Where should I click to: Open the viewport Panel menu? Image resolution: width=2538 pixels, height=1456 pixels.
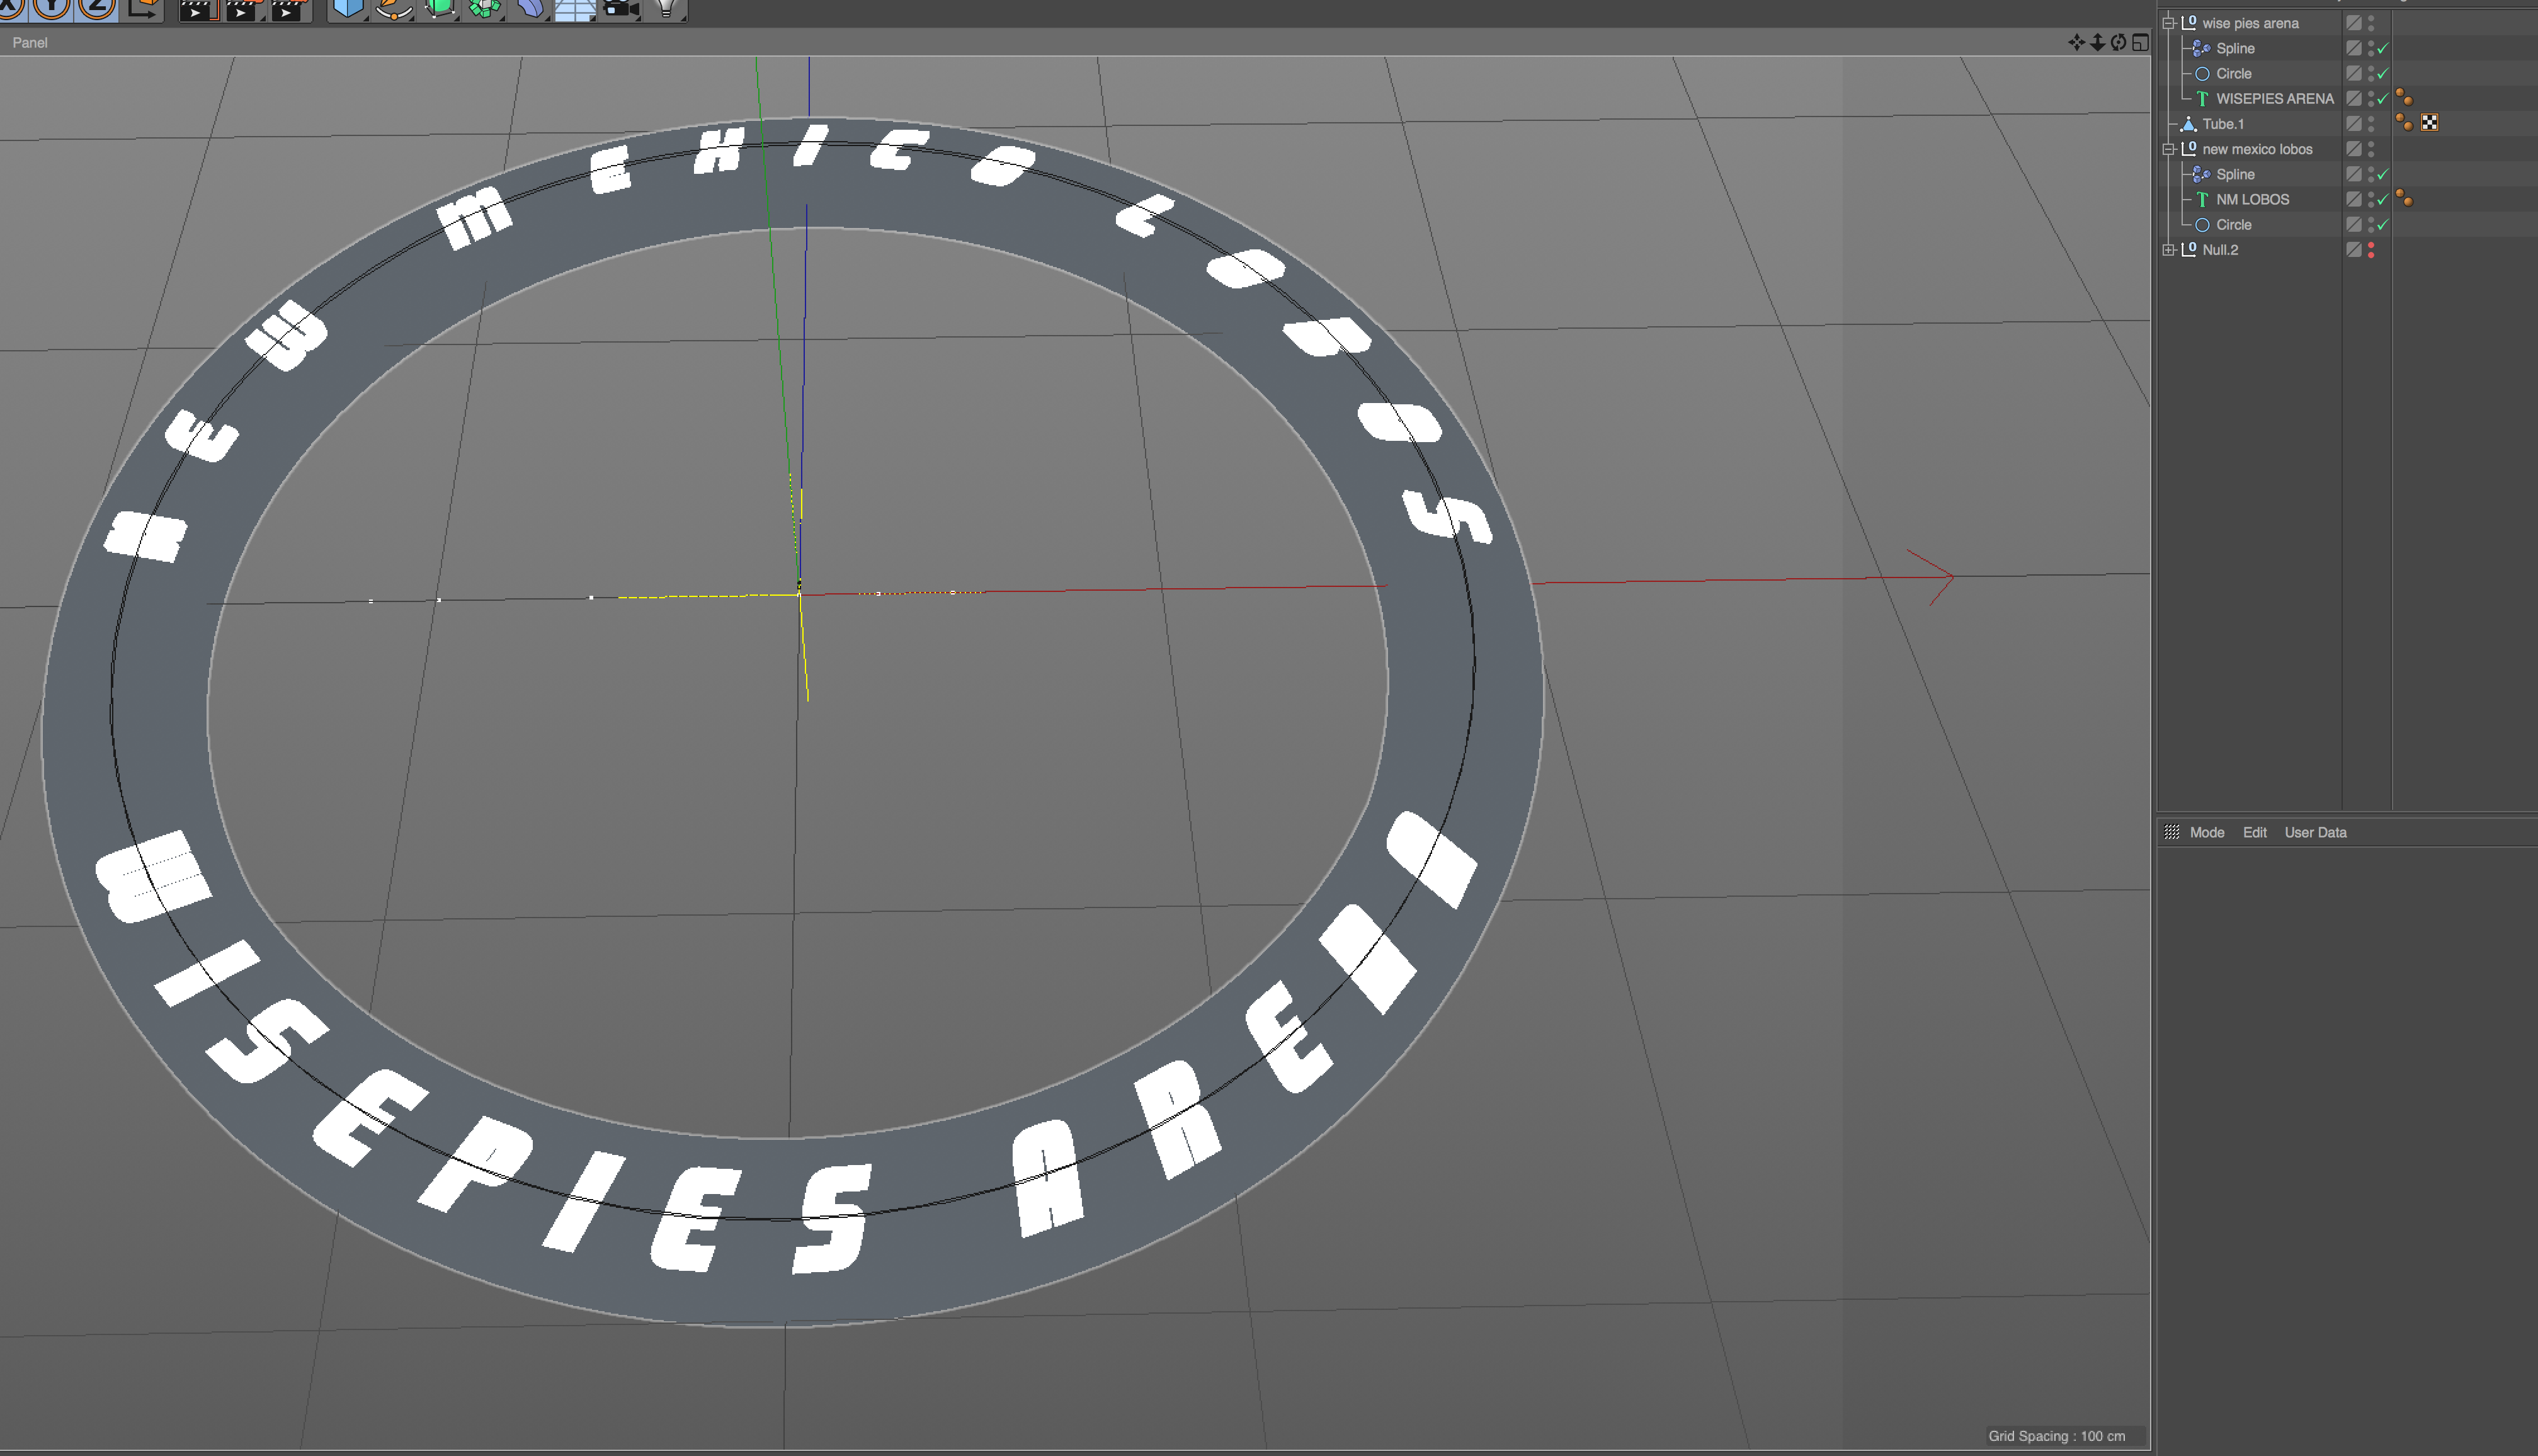pyautogui.click(x=30, y=42)
